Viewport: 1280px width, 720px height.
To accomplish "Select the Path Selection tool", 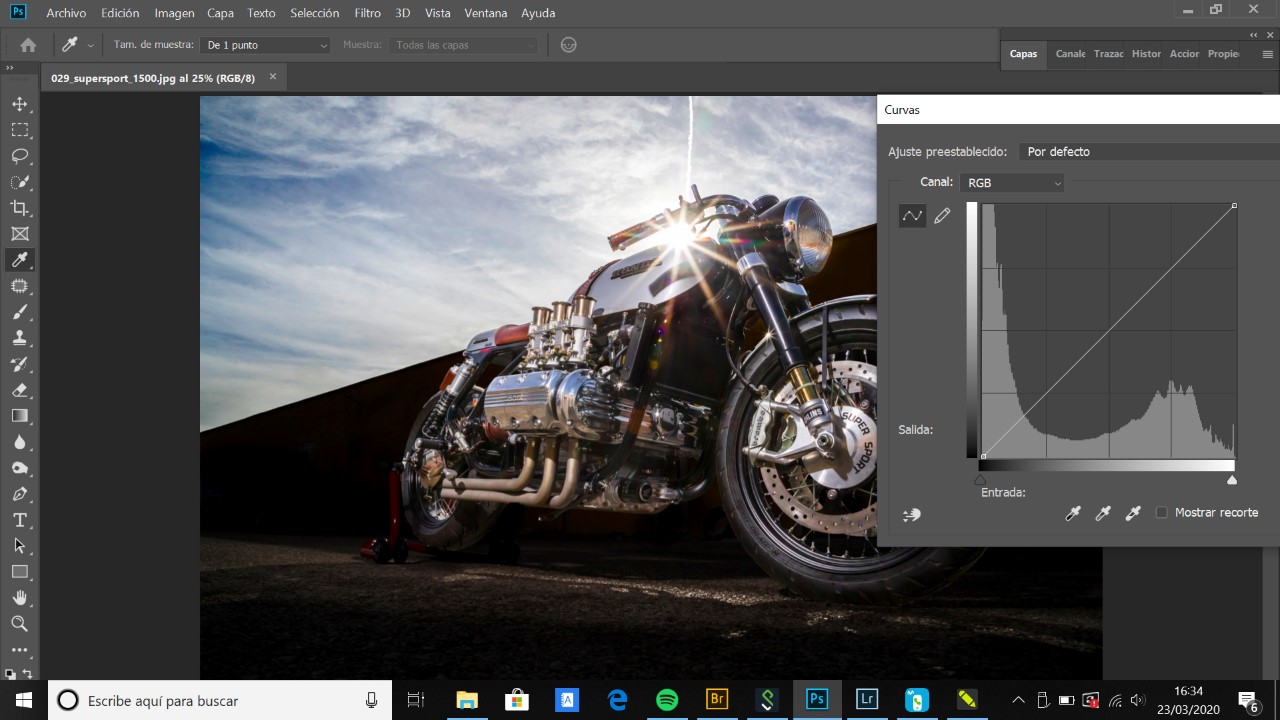I will (19, 546).
